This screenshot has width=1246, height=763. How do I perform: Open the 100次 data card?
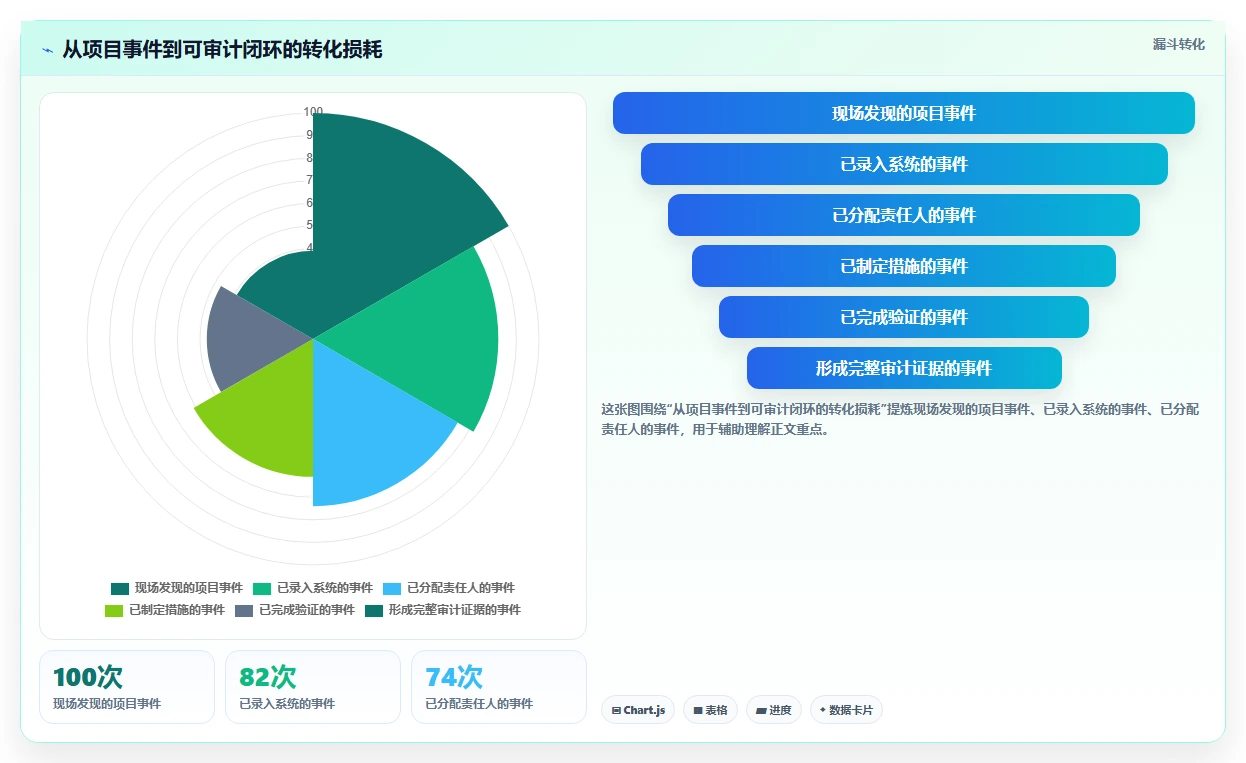pyautogui.click(x=127, y=687)
